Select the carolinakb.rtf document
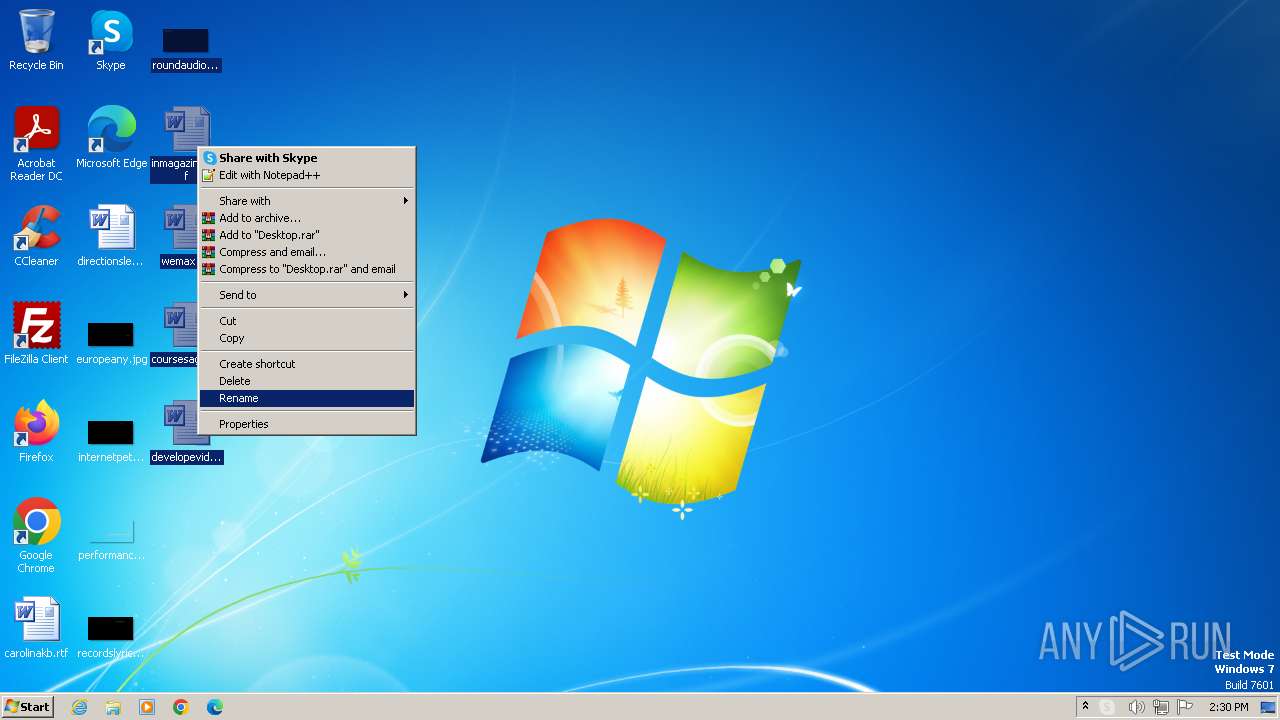 36,628
